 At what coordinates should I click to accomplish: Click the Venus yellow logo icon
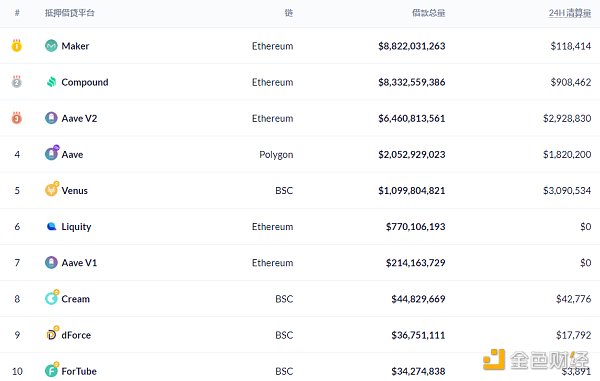coord(52,189)
